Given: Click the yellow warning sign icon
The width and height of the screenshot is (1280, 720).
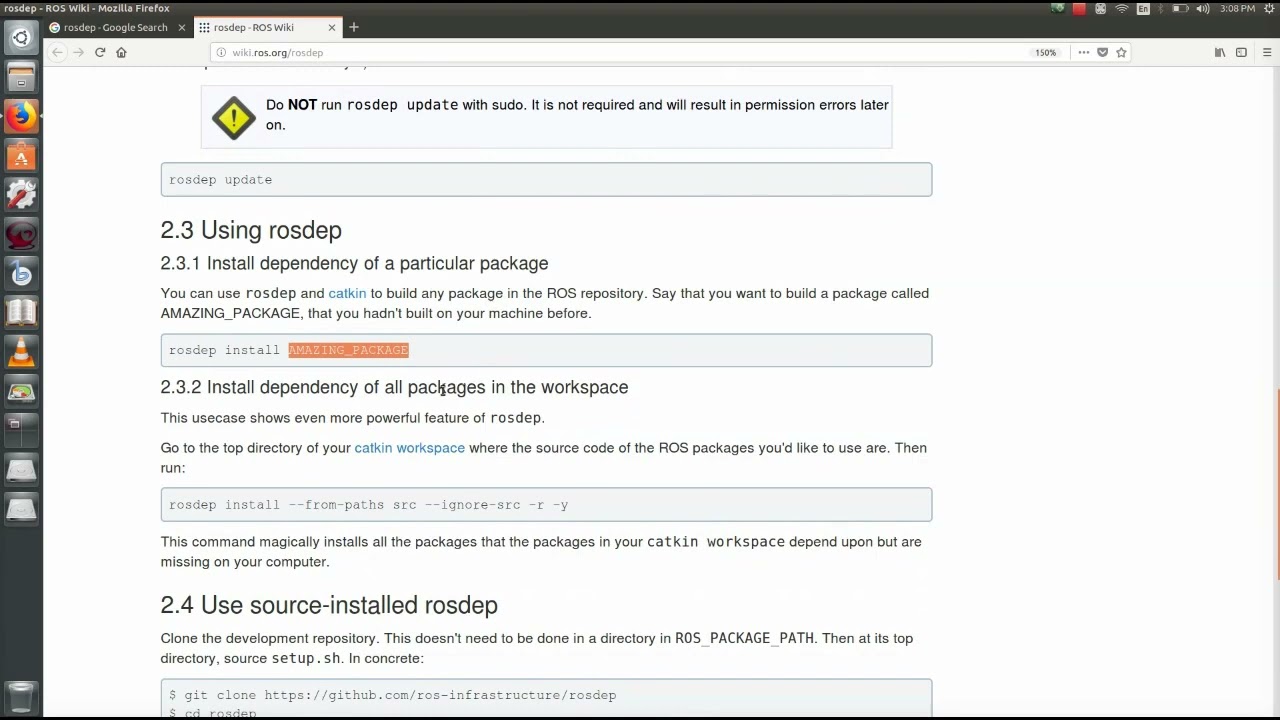Looking at the screenshot, I should [234, 118].
